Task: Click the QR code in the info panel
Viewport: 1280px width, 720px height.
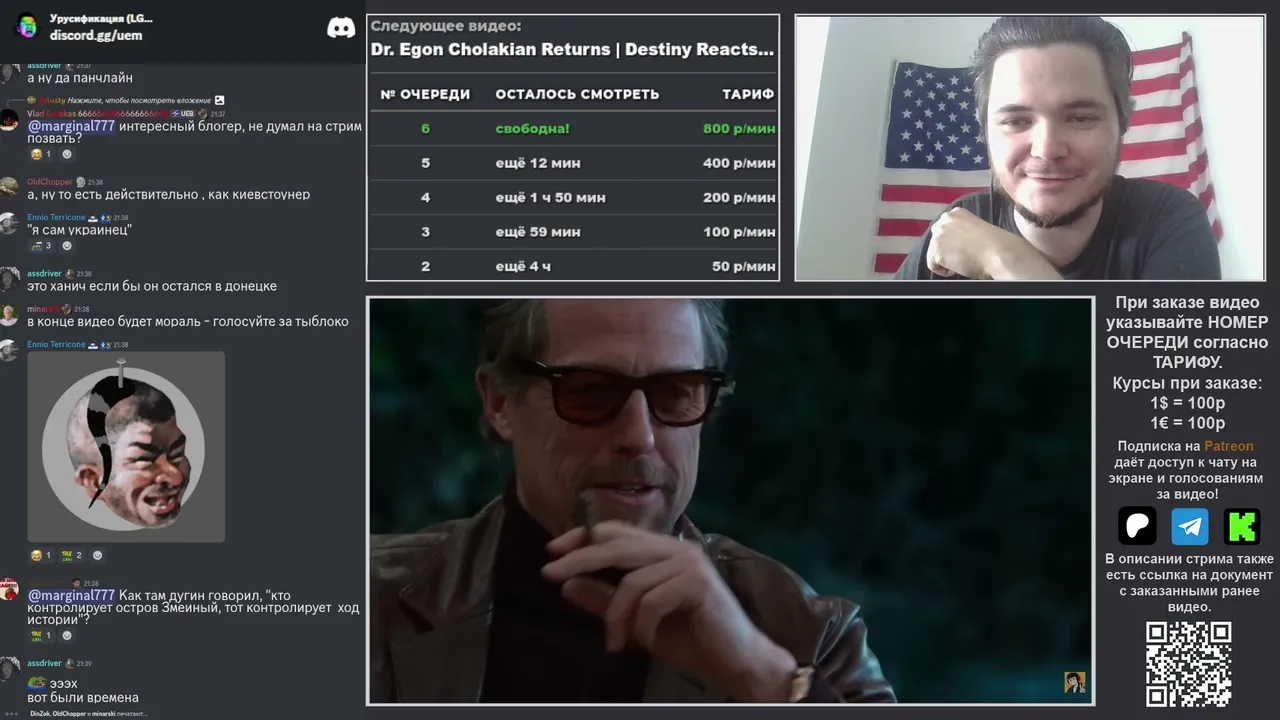Action: click(x=1189, y=664)
